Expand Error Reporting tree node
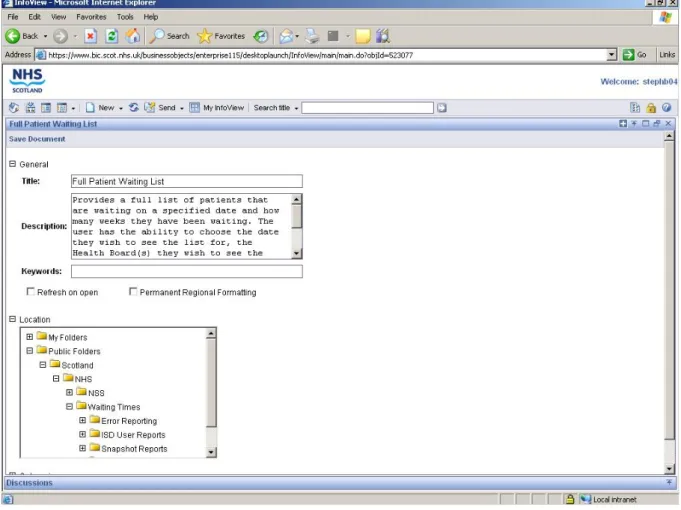 [x=83, y=420]
